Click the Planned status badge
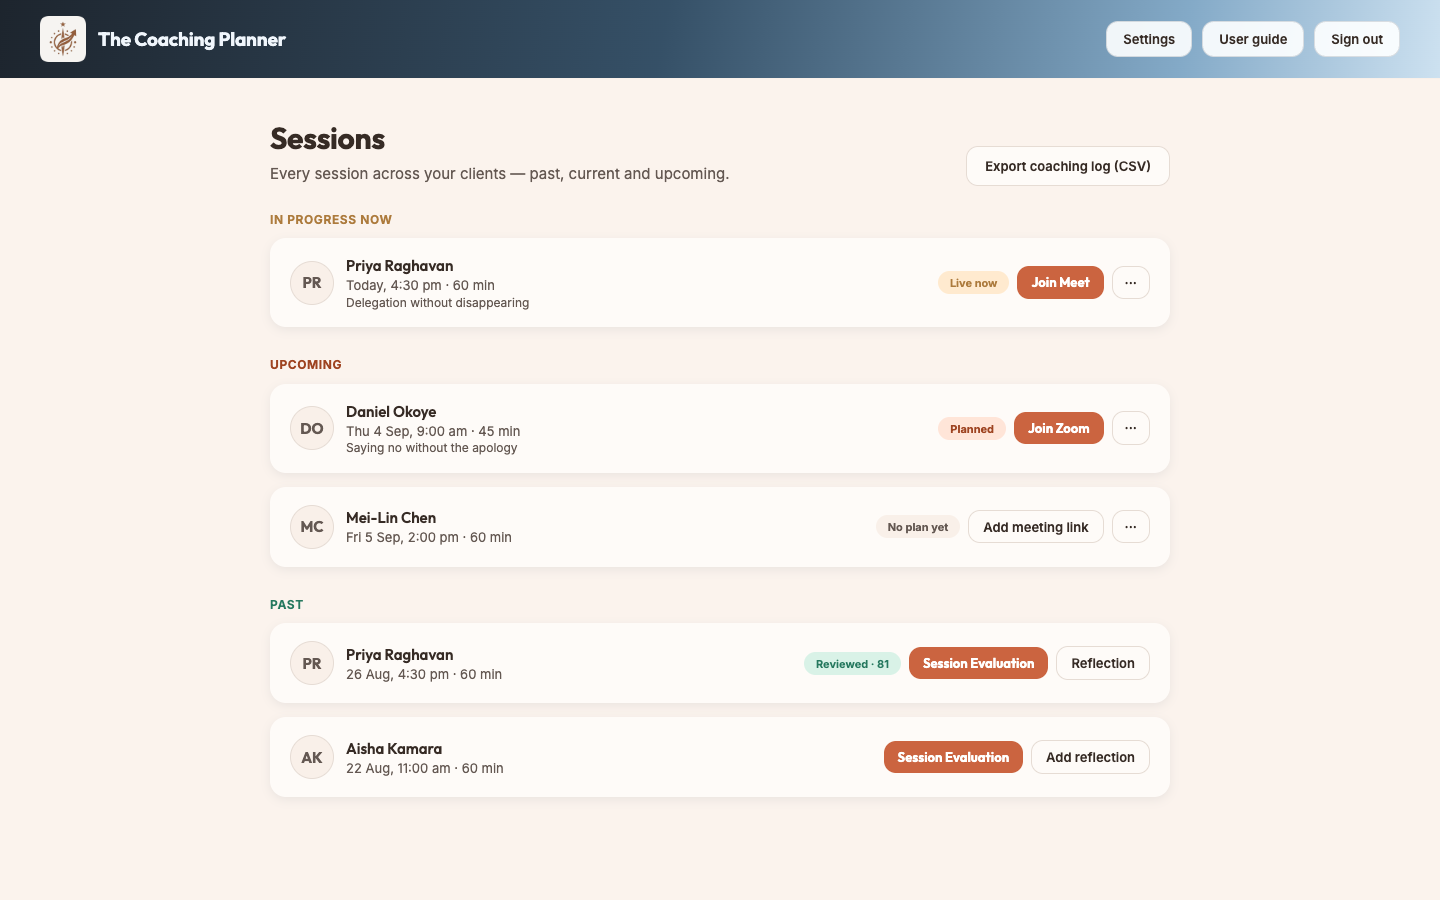1440x900 pixels. tap(972, 429)
